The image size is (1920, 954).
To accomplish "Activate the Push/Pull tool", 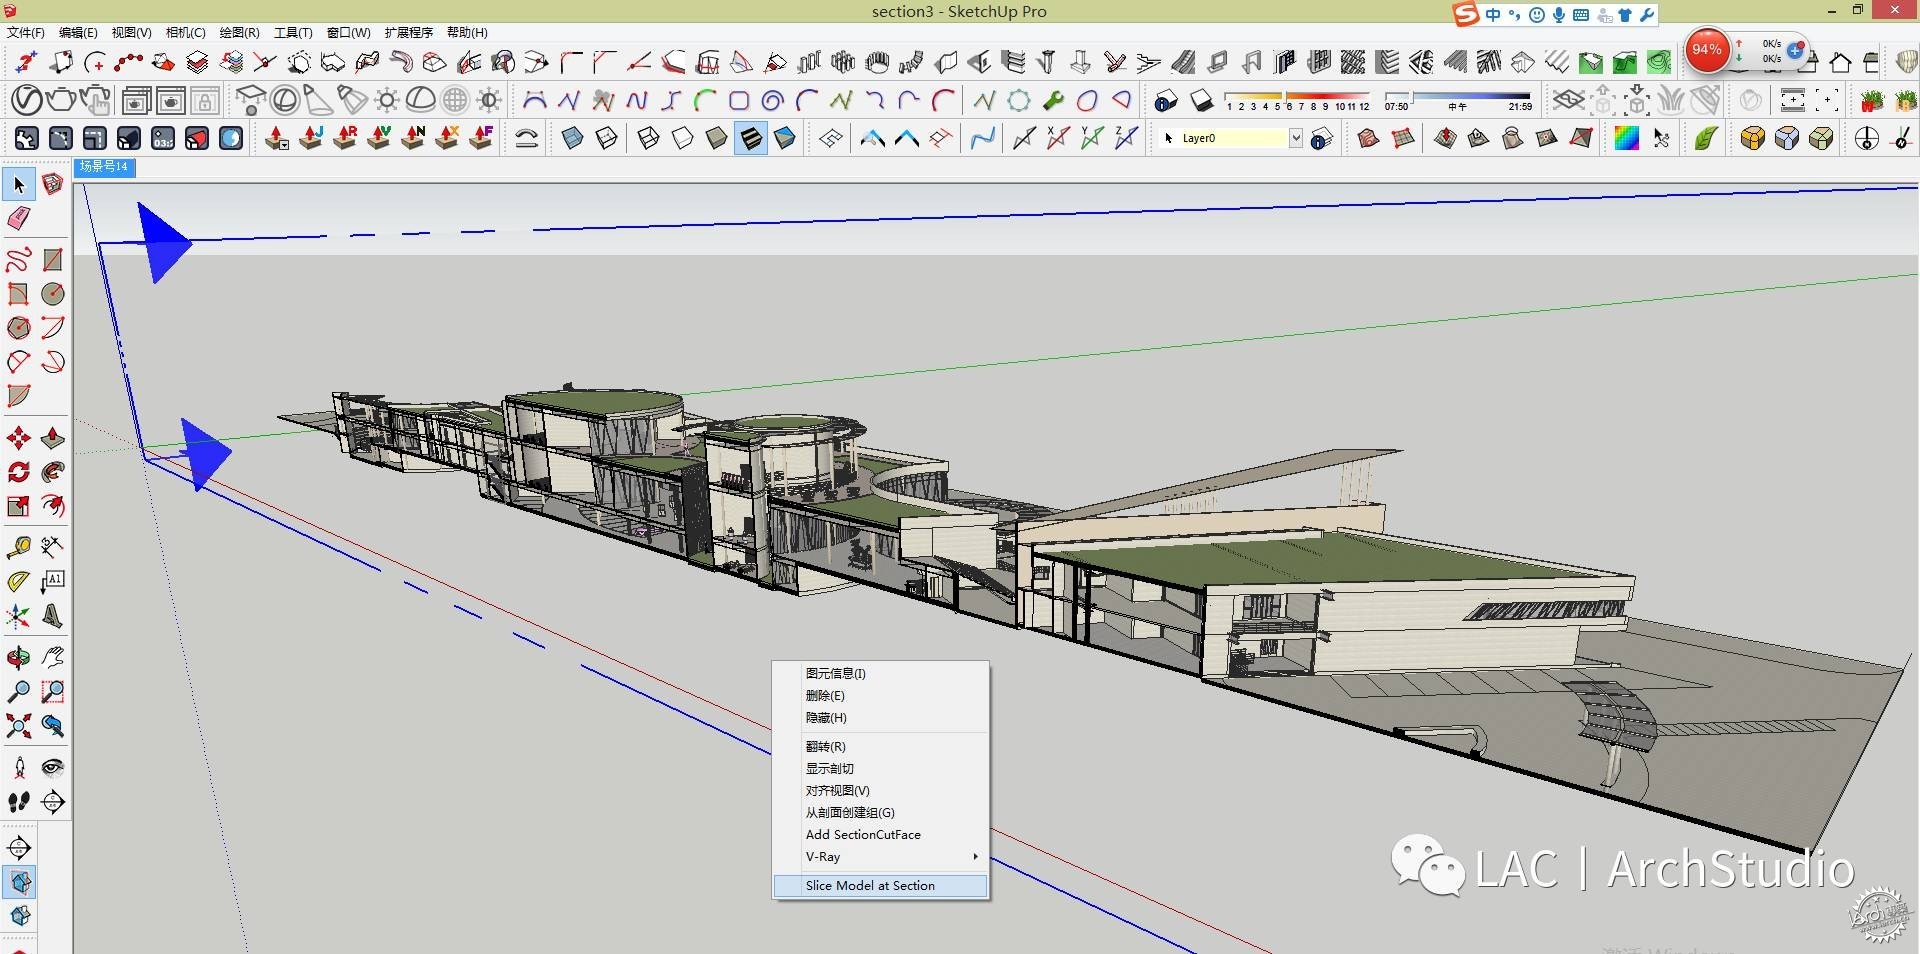I will (53, 438).
